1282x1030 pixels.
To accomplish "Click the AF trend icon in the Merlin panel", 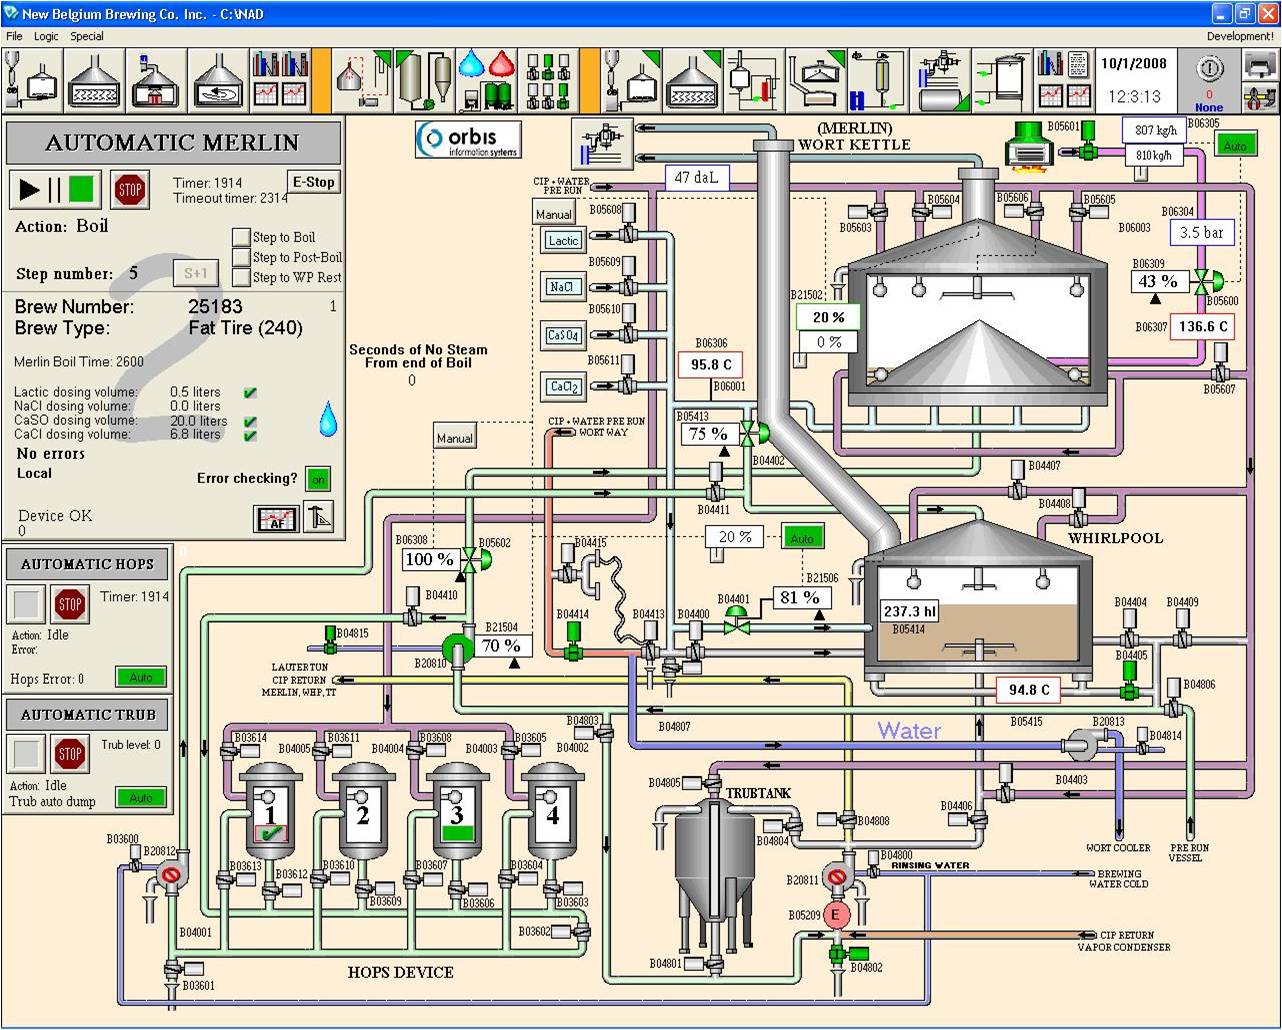I will click(277, 519).
